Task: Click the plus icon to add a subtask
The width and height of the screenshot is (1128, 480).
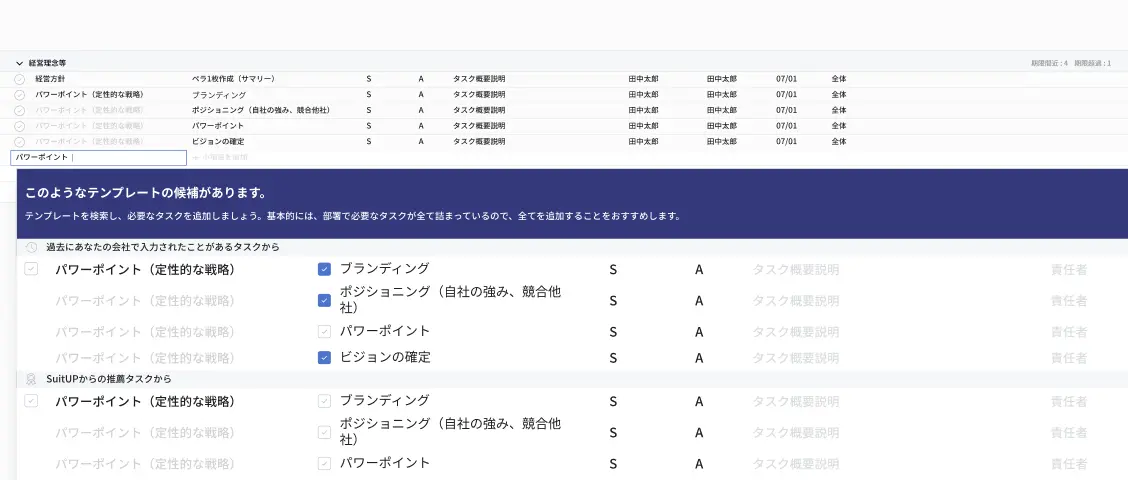Action: coord(196,158)
